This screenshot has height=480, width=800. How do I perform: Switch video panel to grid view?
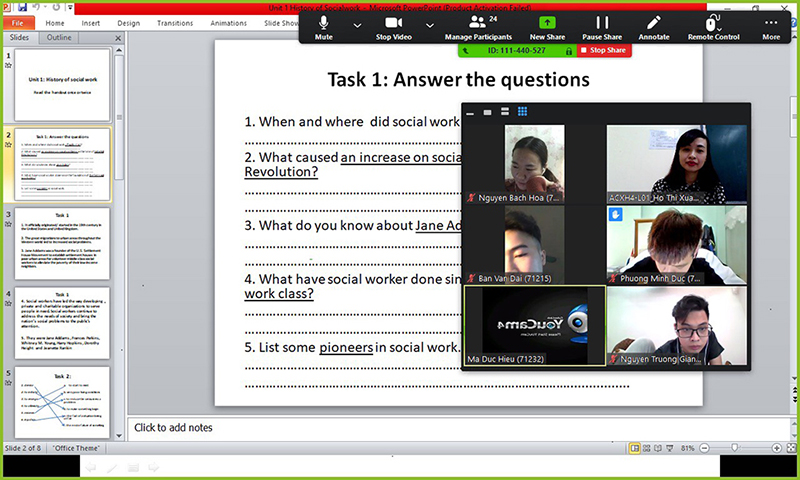[521, 111]
